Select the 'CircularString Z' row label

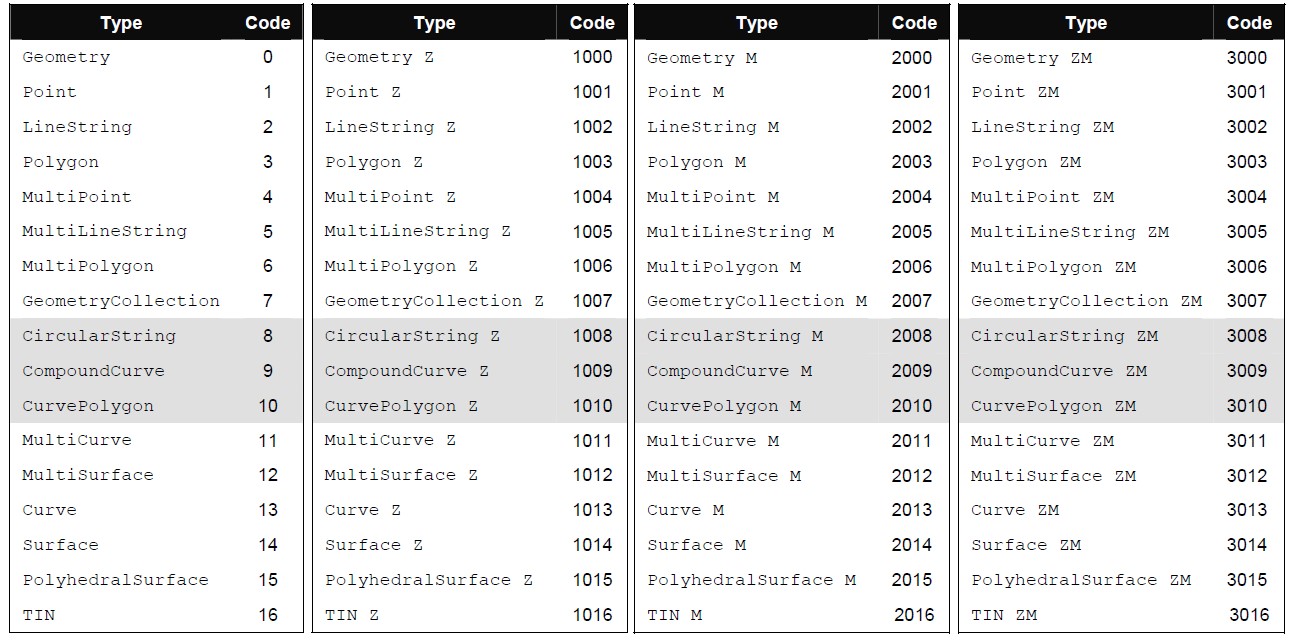click(412, 336)
